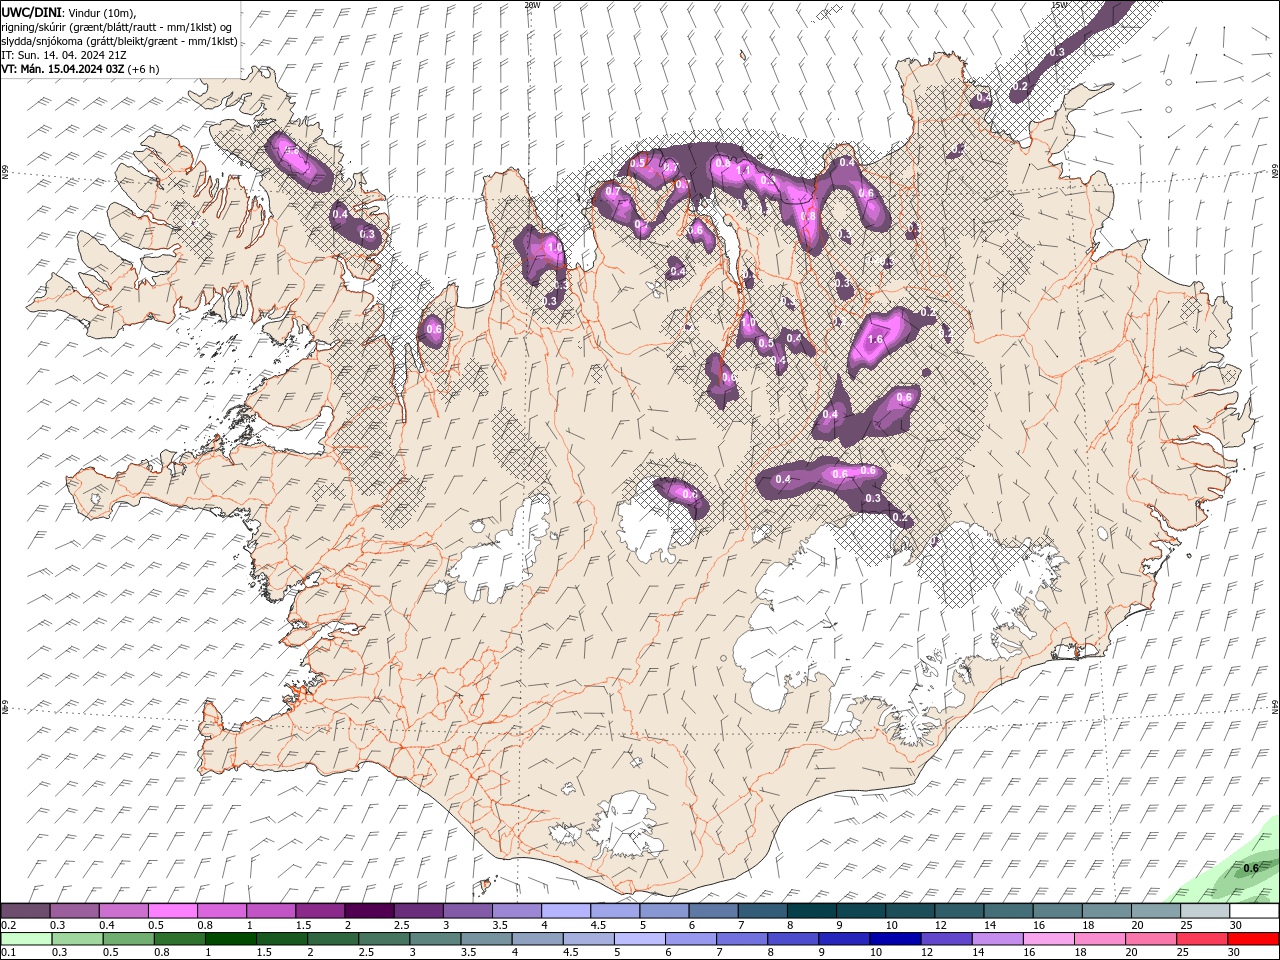Click the rain legend swatch between 10 and 12

point(895,938)
